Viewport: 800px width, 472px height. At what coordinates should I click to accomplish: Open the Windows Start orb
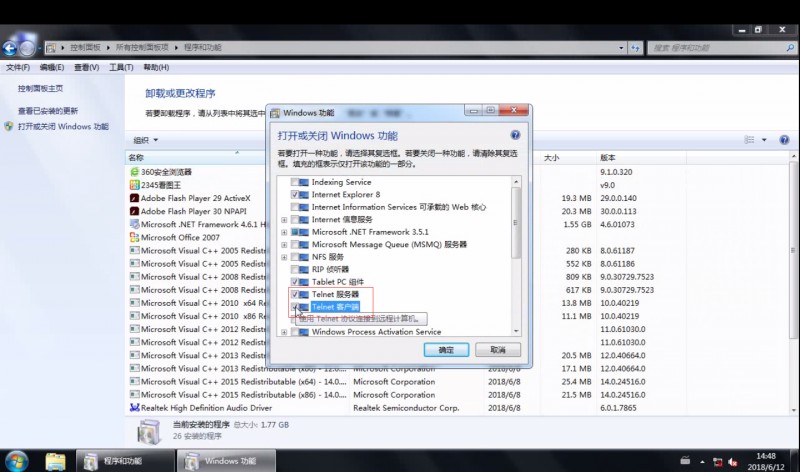click(16, 461)
